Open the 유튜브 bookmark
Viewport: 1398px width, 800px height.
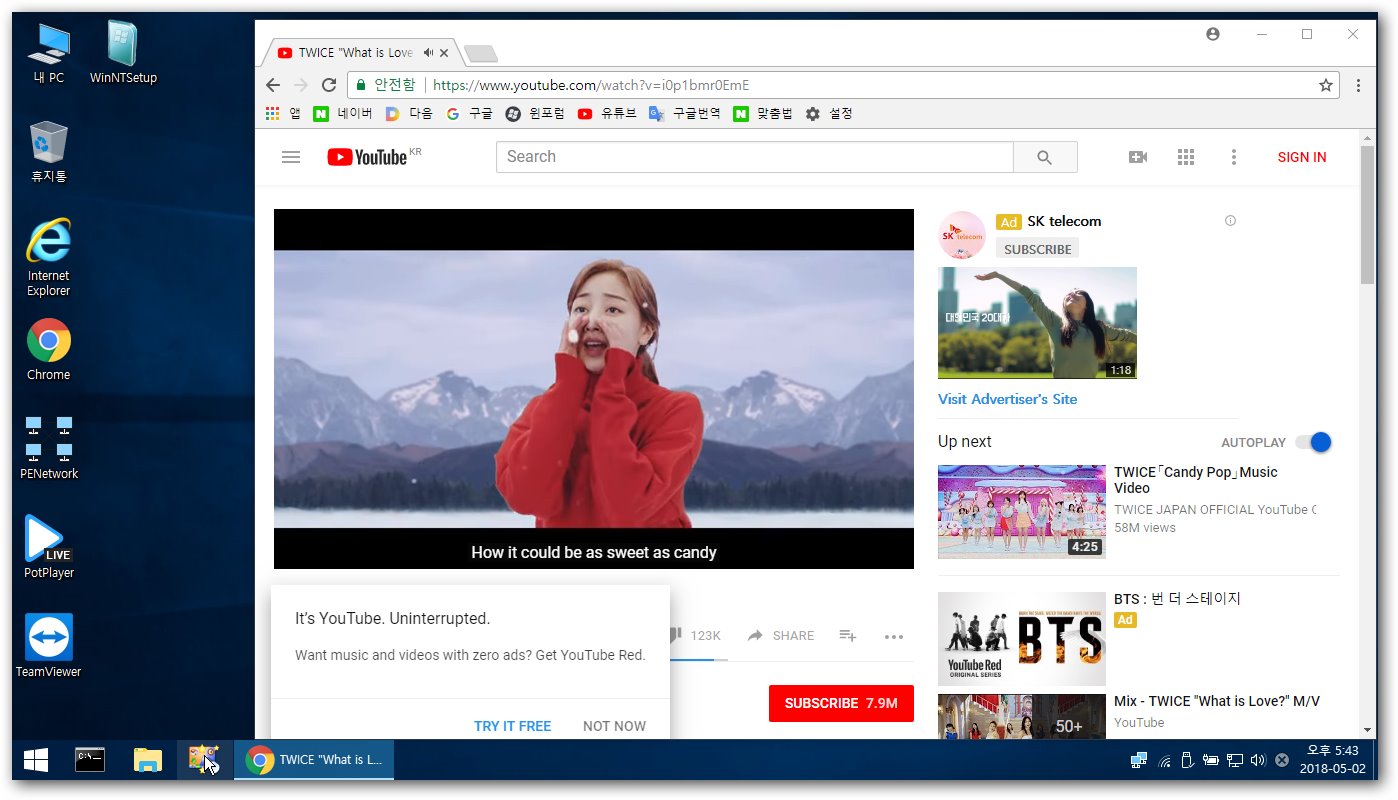[x=607, y=114]
